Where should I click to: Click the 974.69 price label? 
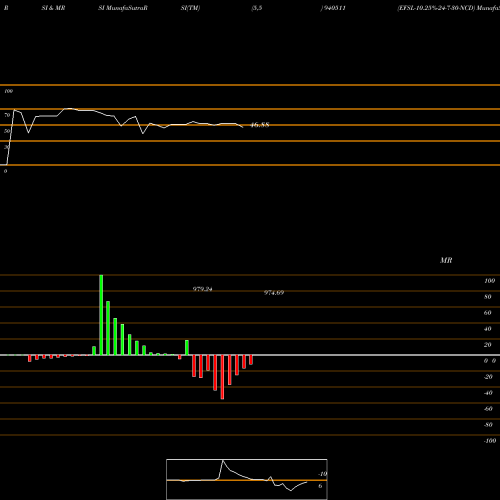(x=274, y=293)
